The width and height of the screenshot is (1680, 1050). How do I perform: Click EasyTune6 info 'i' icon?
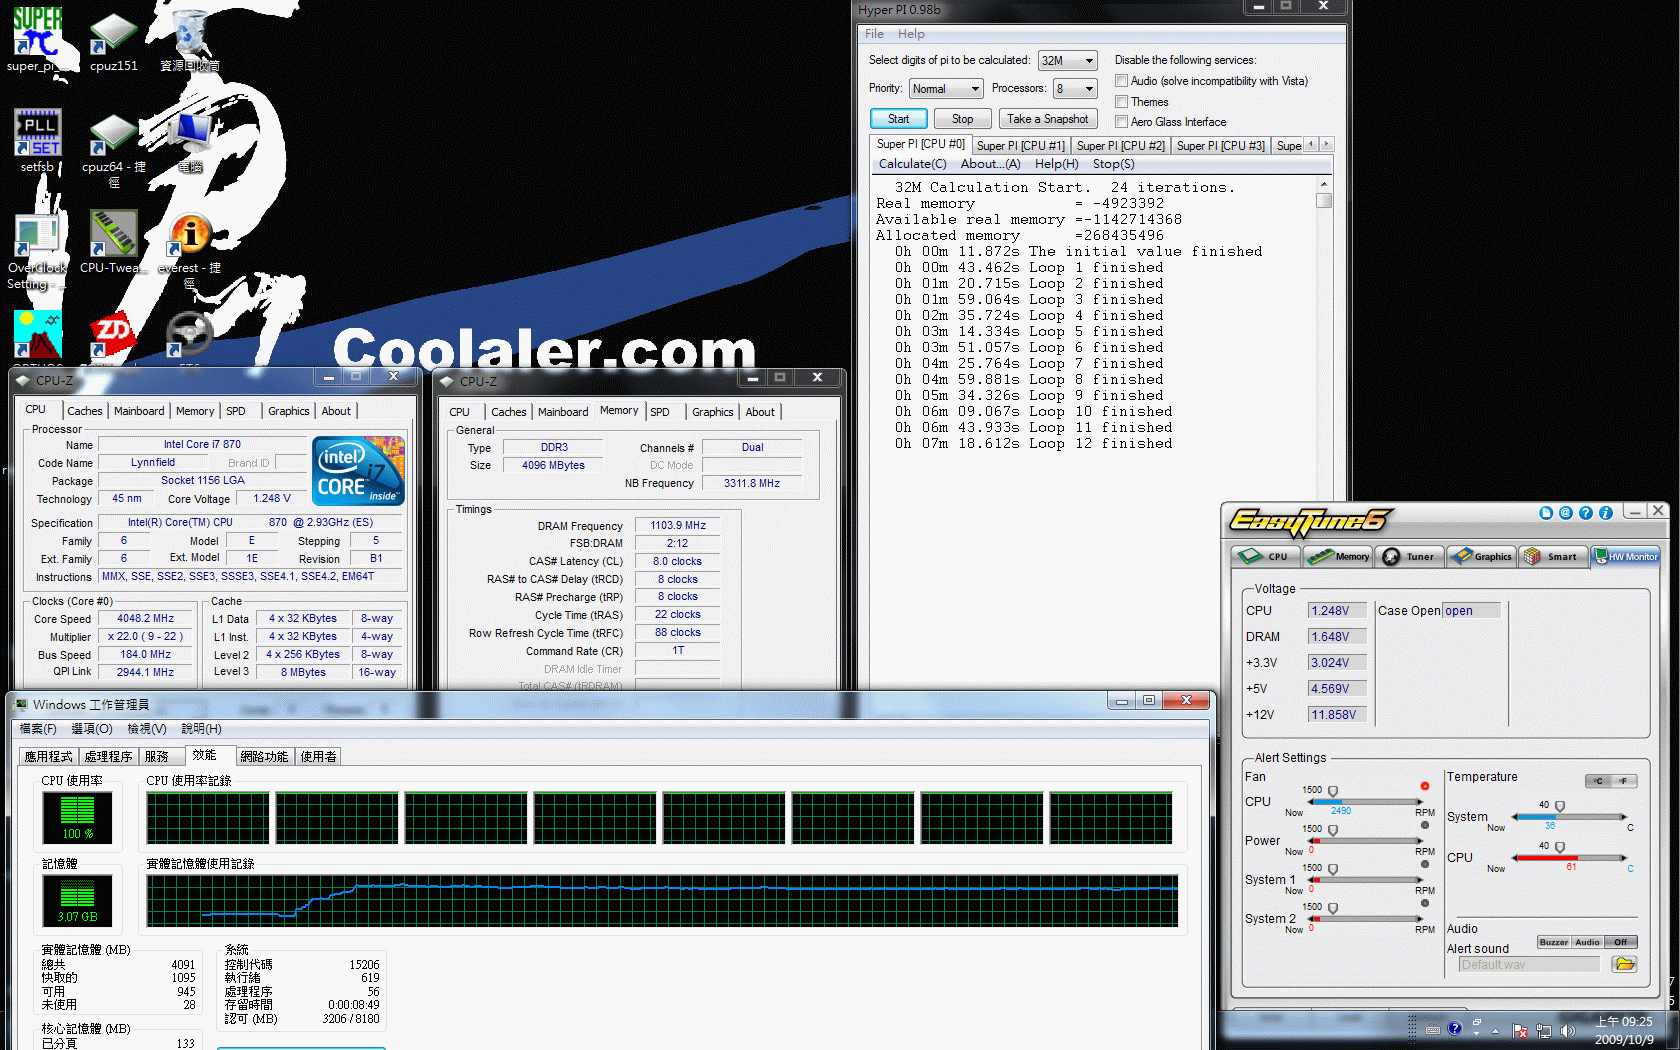pyautogui.click(x=1606, y=513)
